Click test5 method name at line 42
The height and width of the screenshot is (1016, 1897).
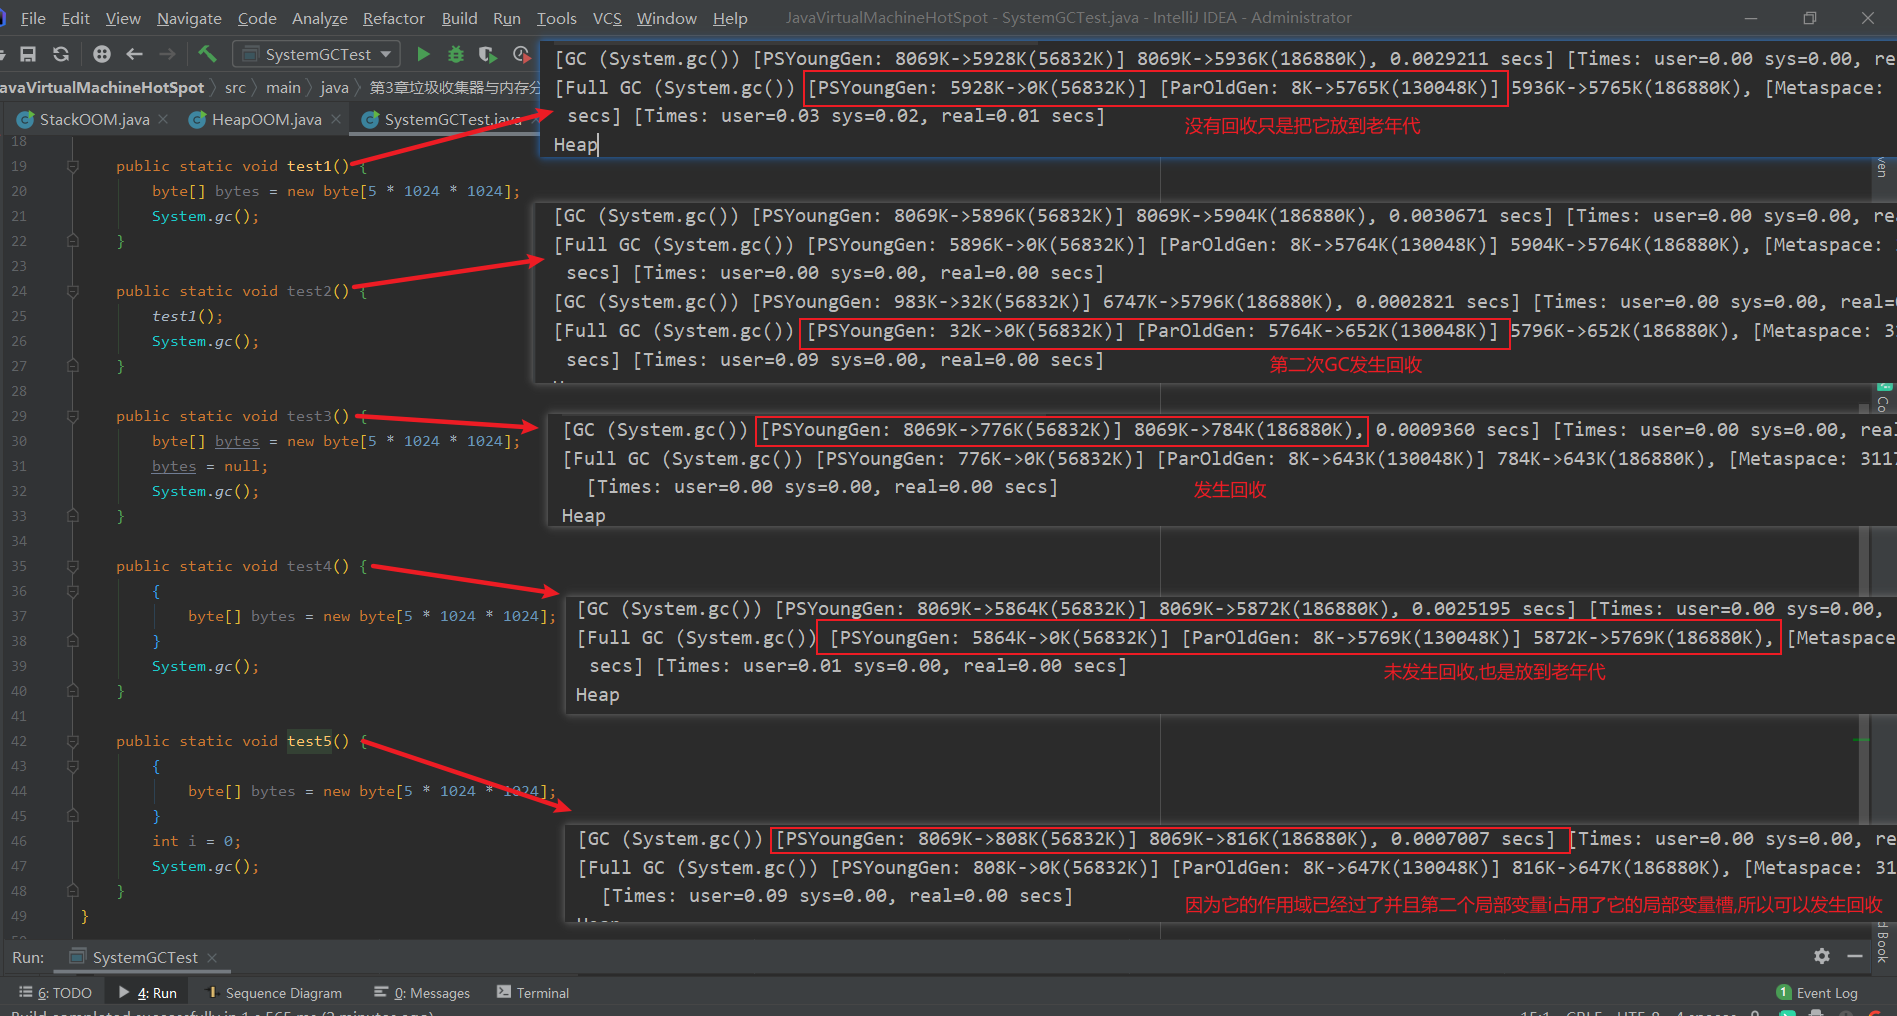309,741
